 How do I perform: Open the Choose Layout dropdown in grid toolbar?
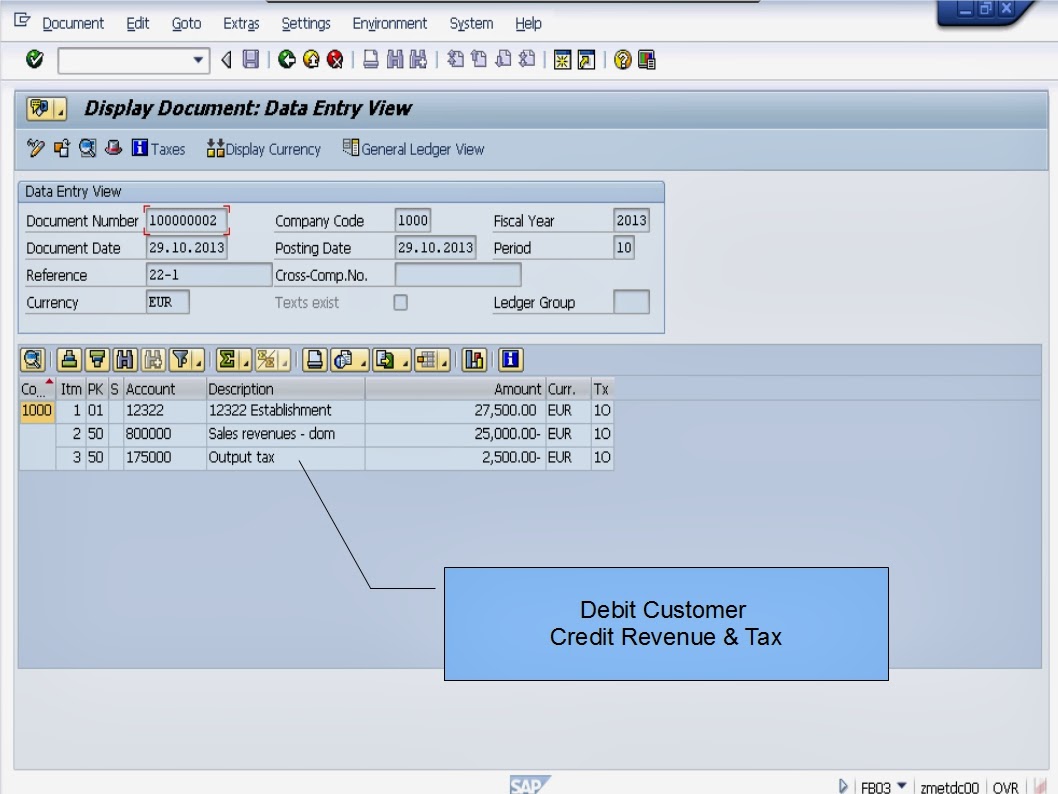pos(432,360)
